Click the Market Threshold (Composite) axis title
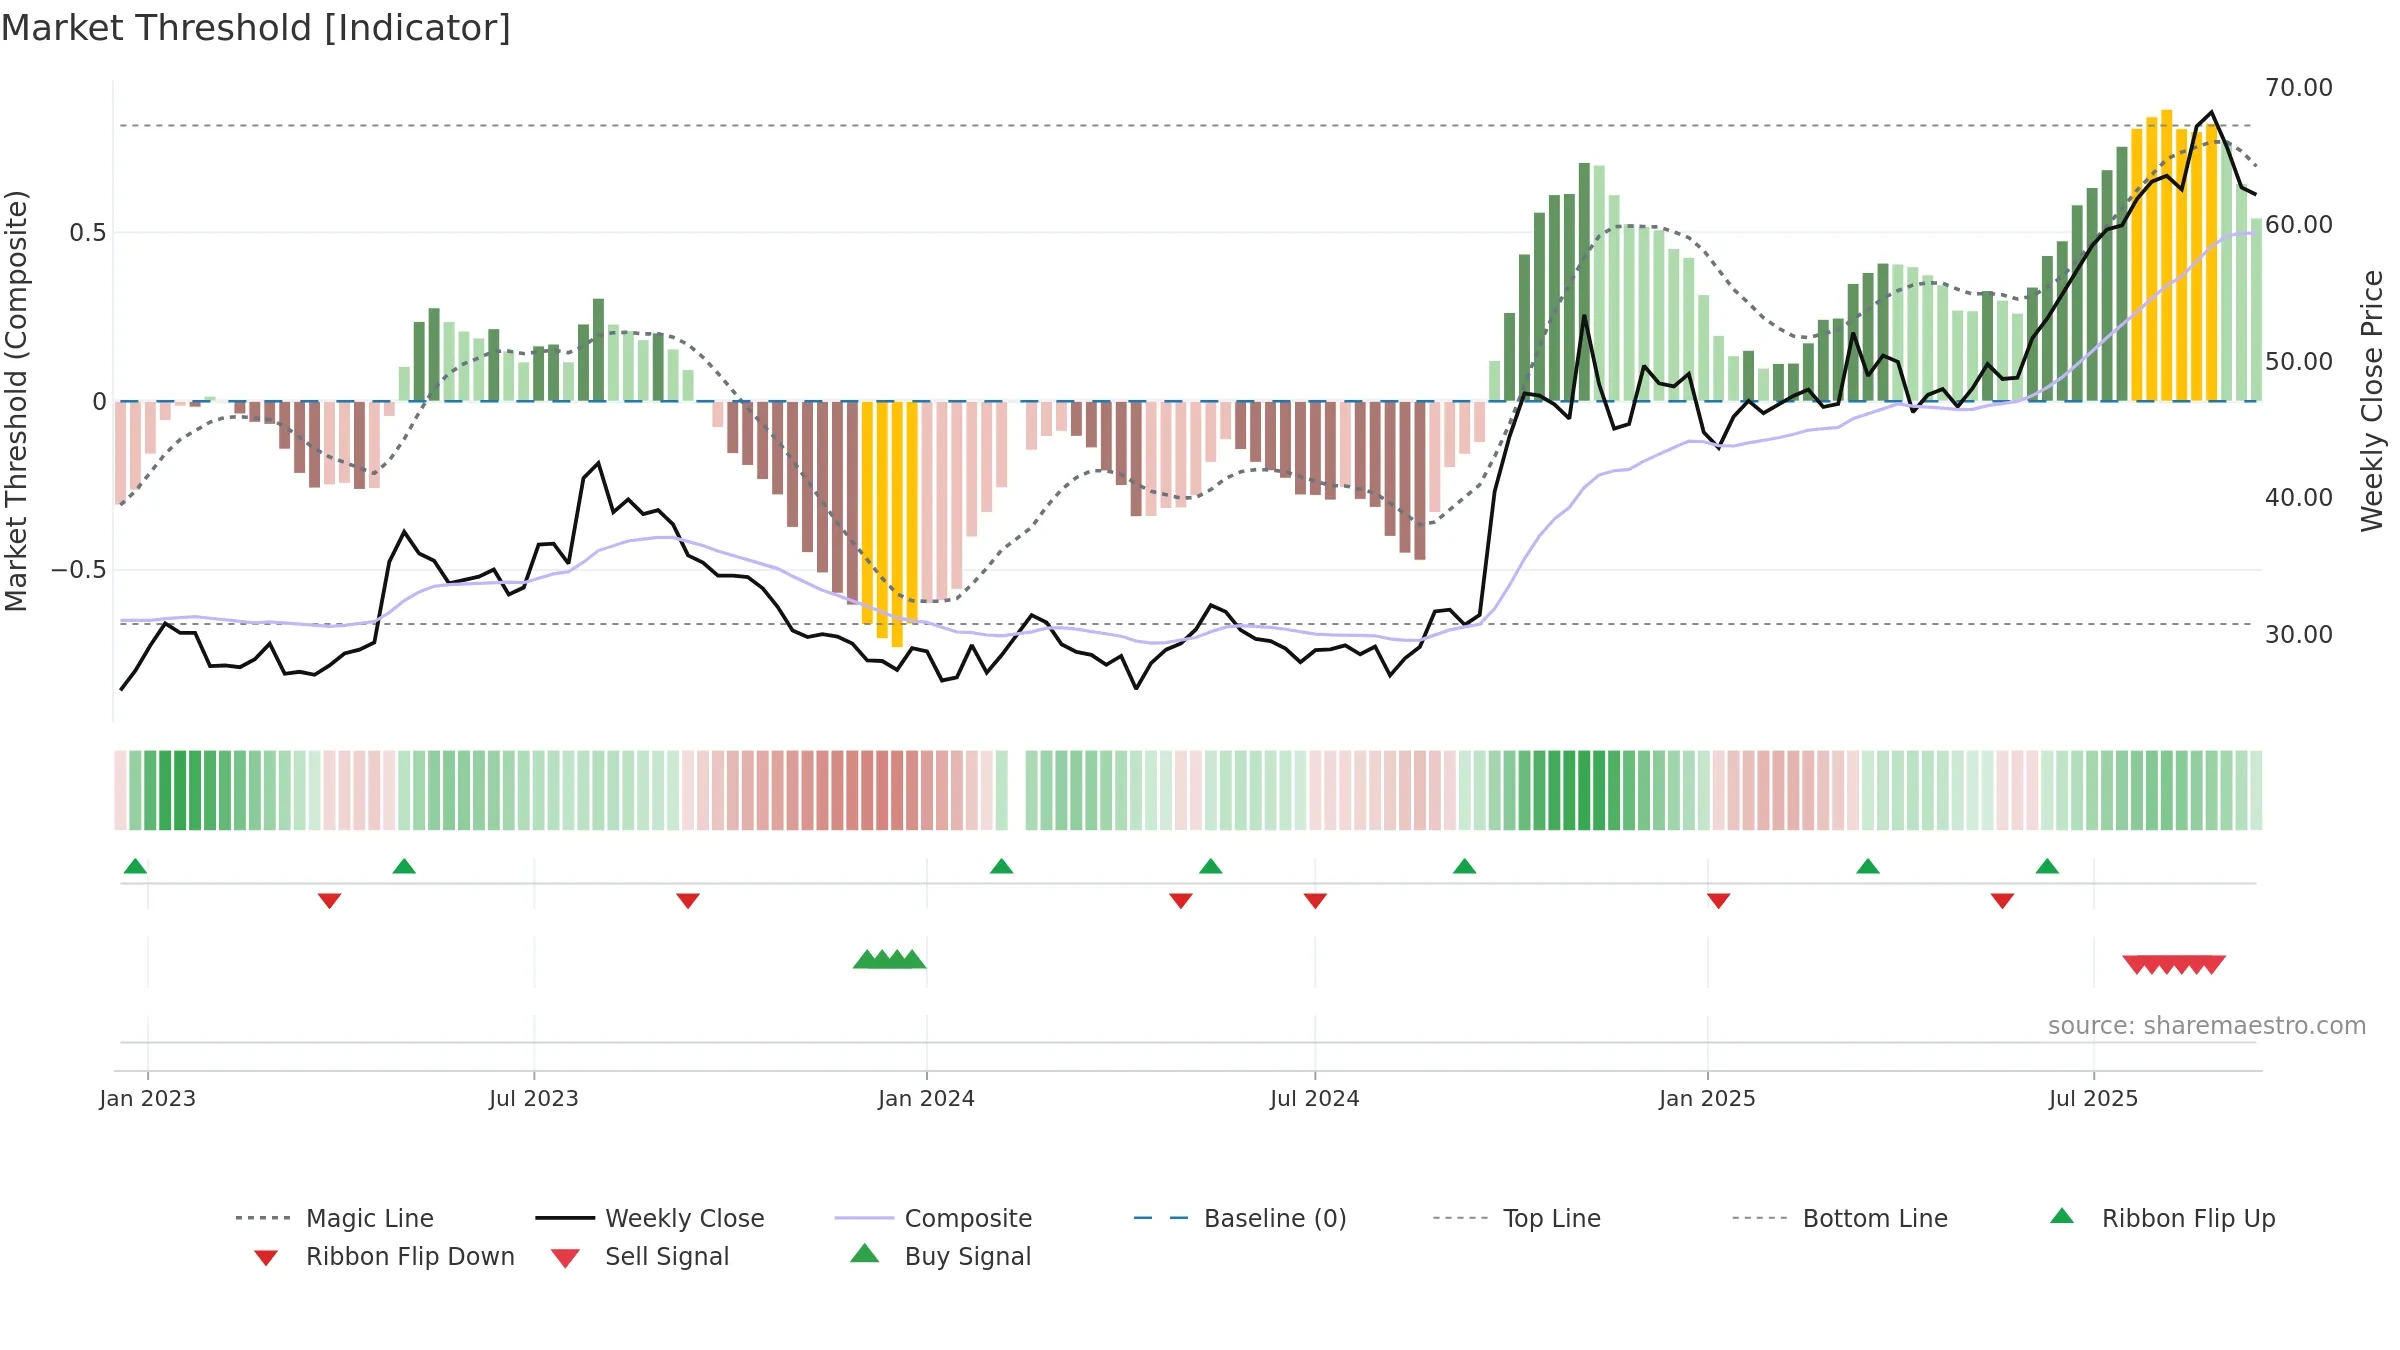The height and width of the screenshot is (1350, 2400). (x=16, y=401)
